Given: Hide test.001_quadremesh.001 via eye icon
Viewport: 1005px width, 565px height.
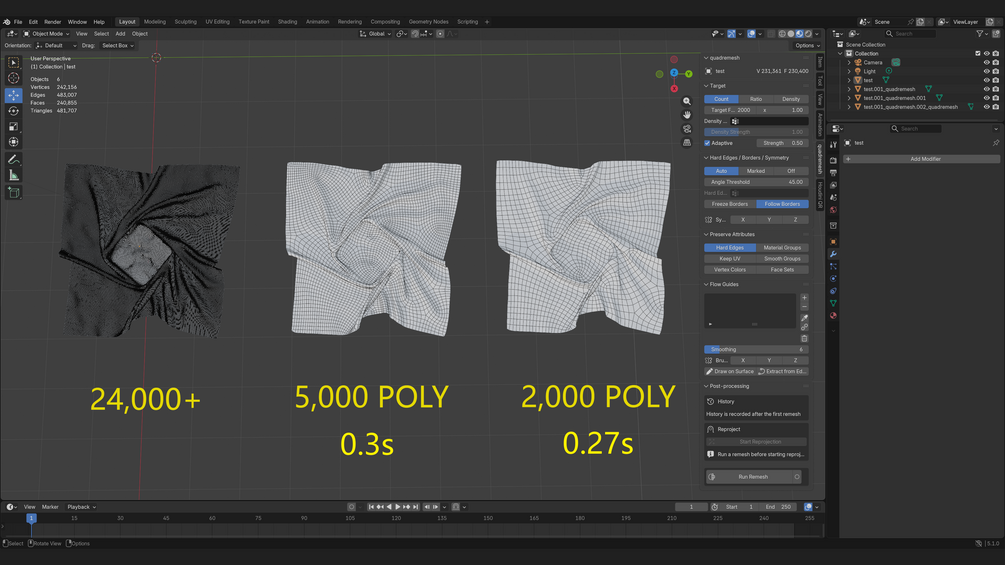Looking at the screenshot, I should click(986, 98).
